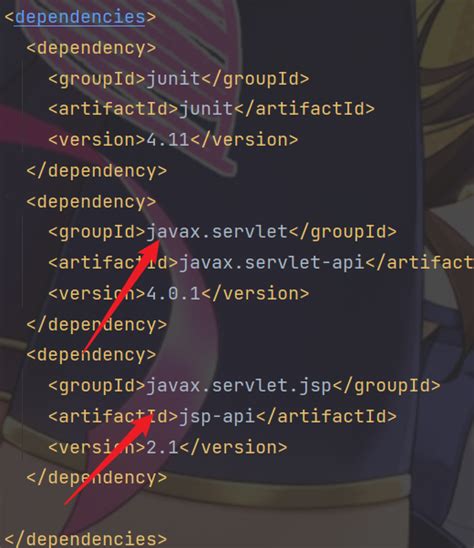Click closing version tag of junit
Image resolution: width=474 pixels, height=548 pixels.
click(x=244, y=139)
